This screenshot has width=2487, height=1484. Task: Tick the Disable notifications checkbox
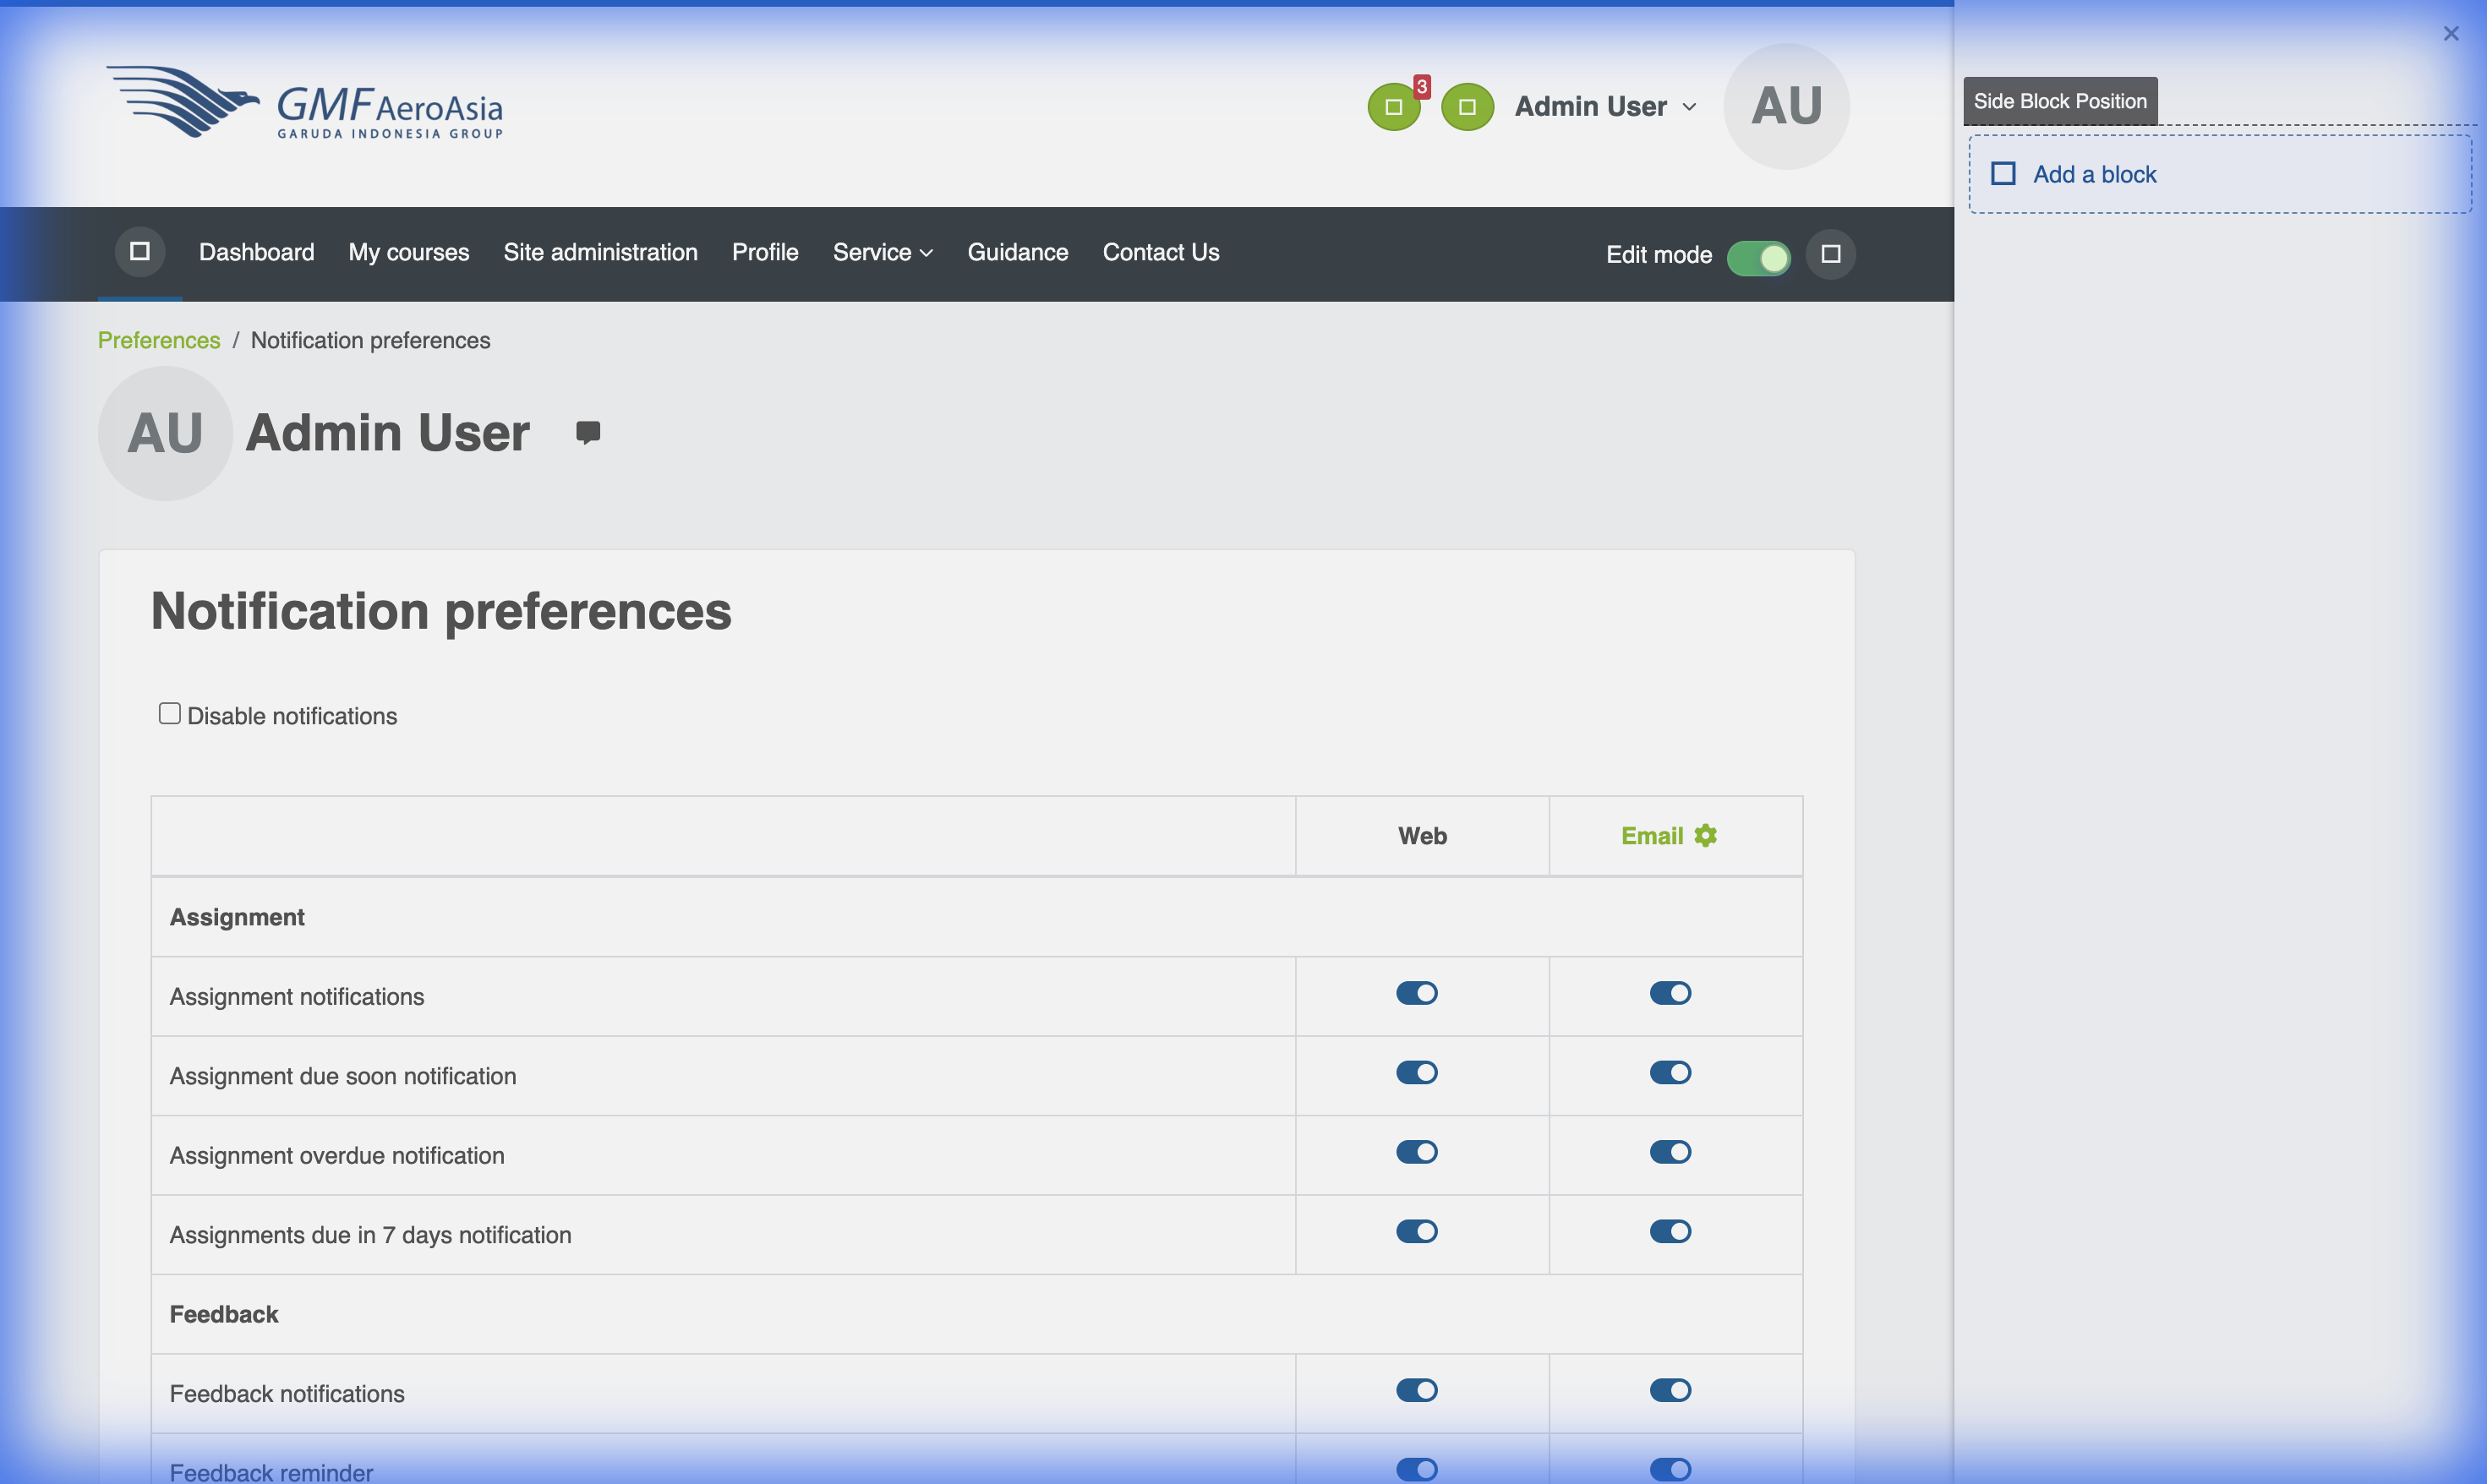point(170,714)
